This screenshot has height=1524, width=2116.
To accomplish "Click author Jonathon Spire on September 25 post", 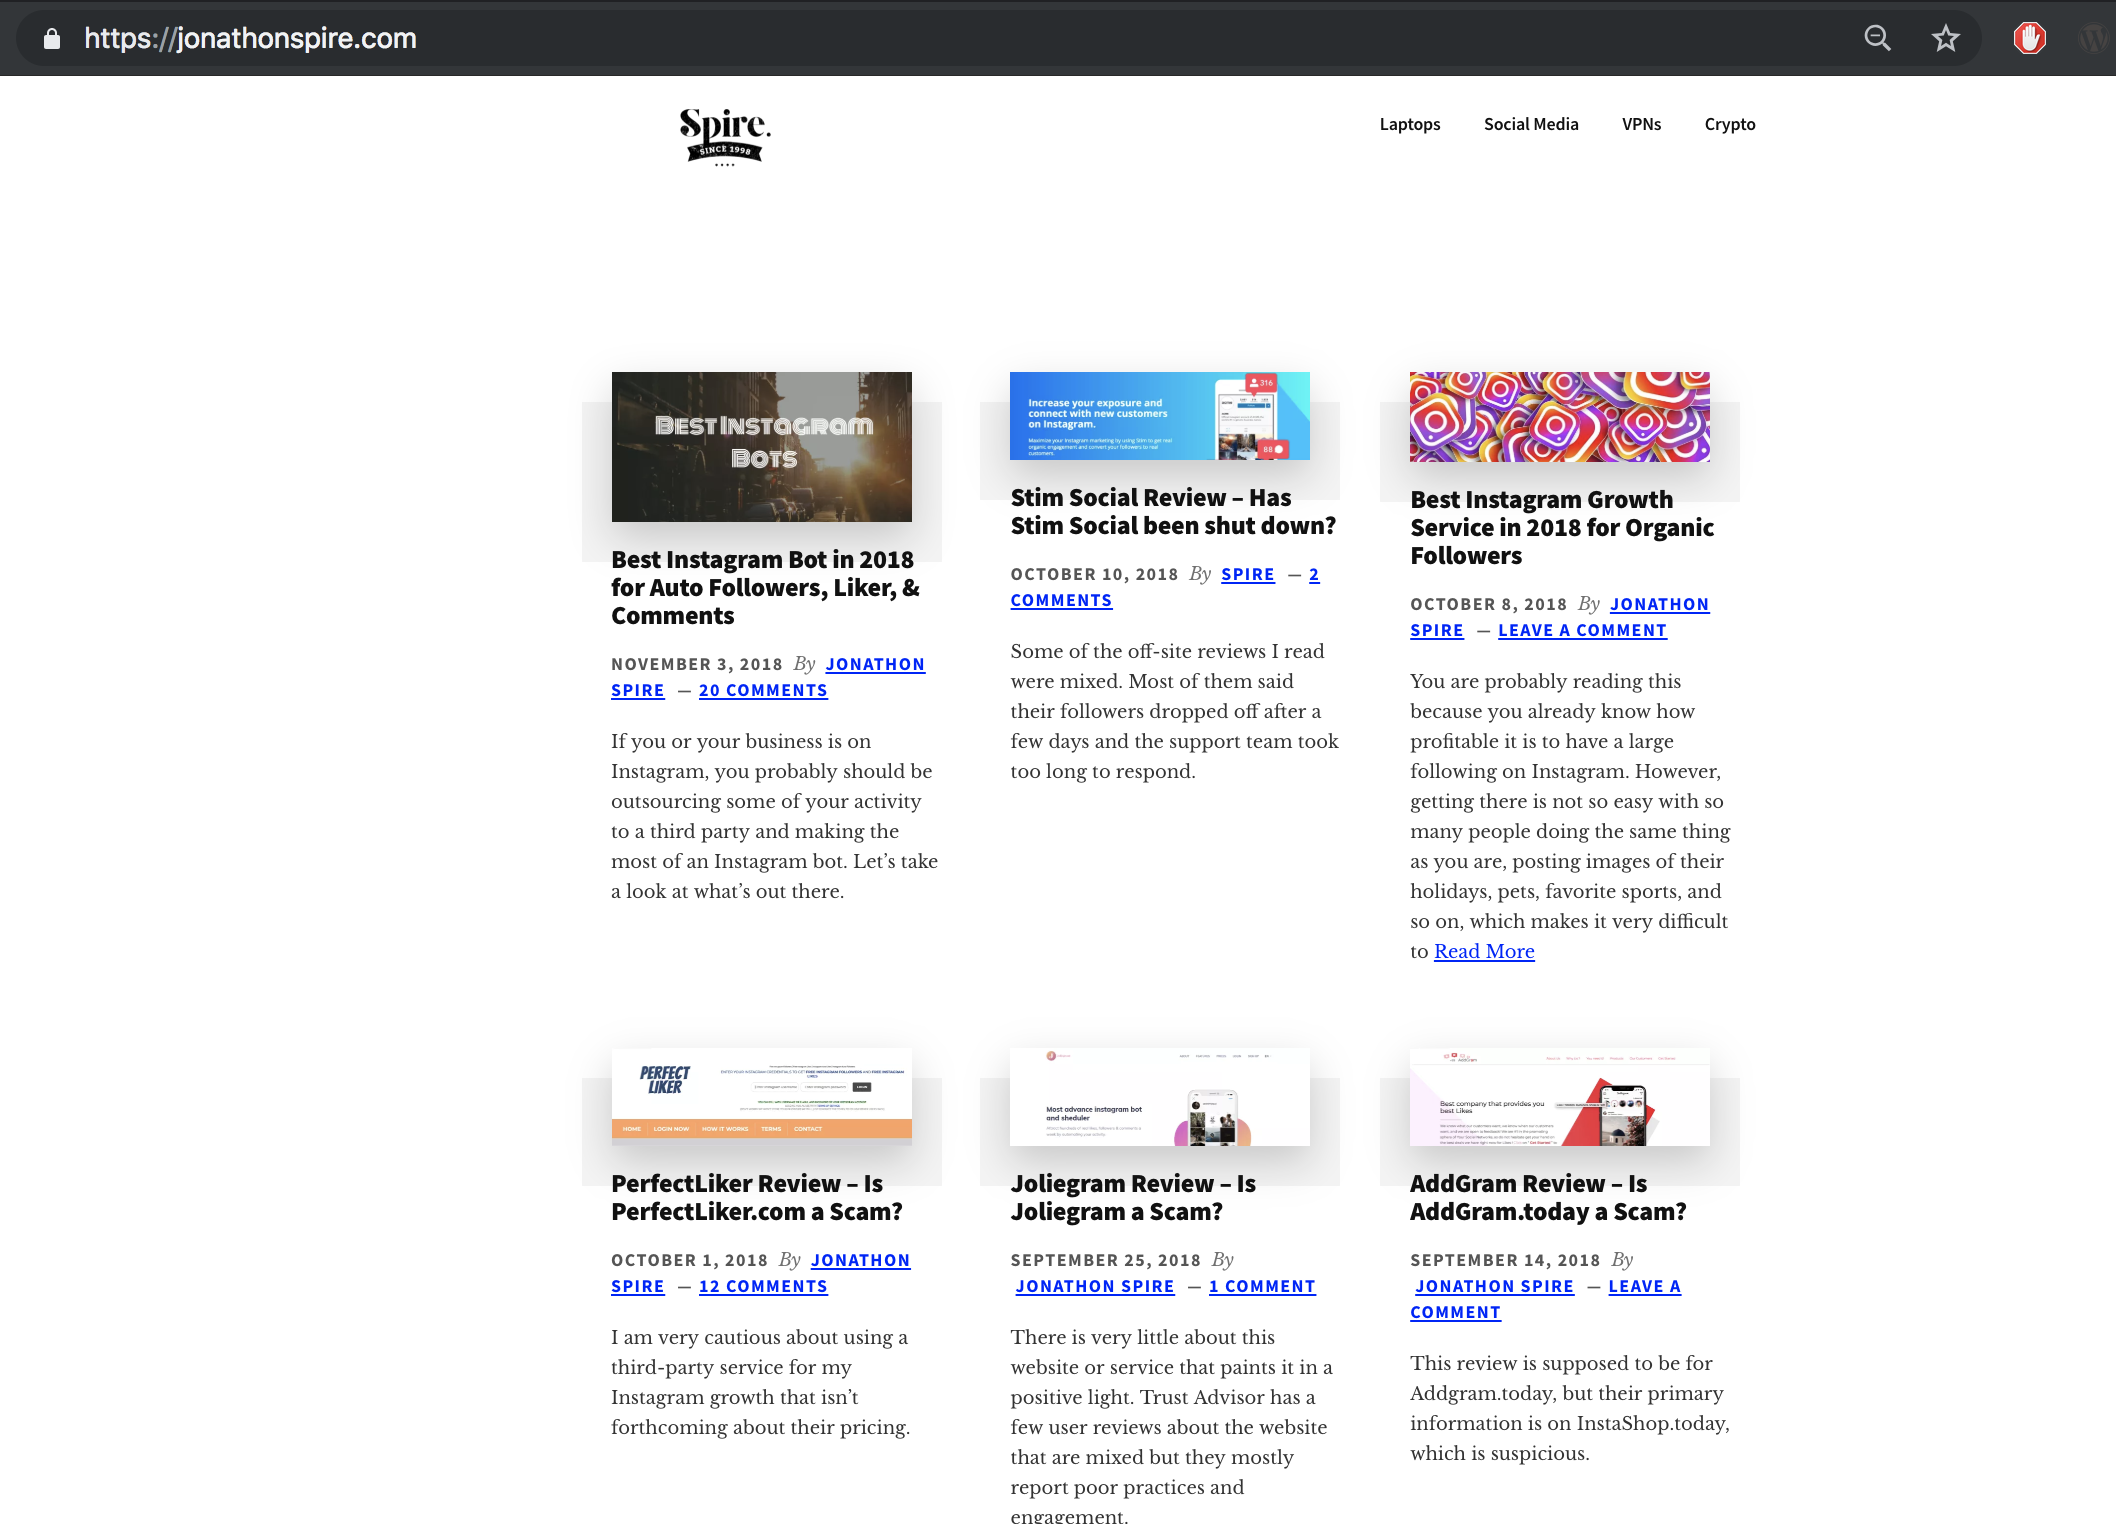I will coord(1095,1286).
